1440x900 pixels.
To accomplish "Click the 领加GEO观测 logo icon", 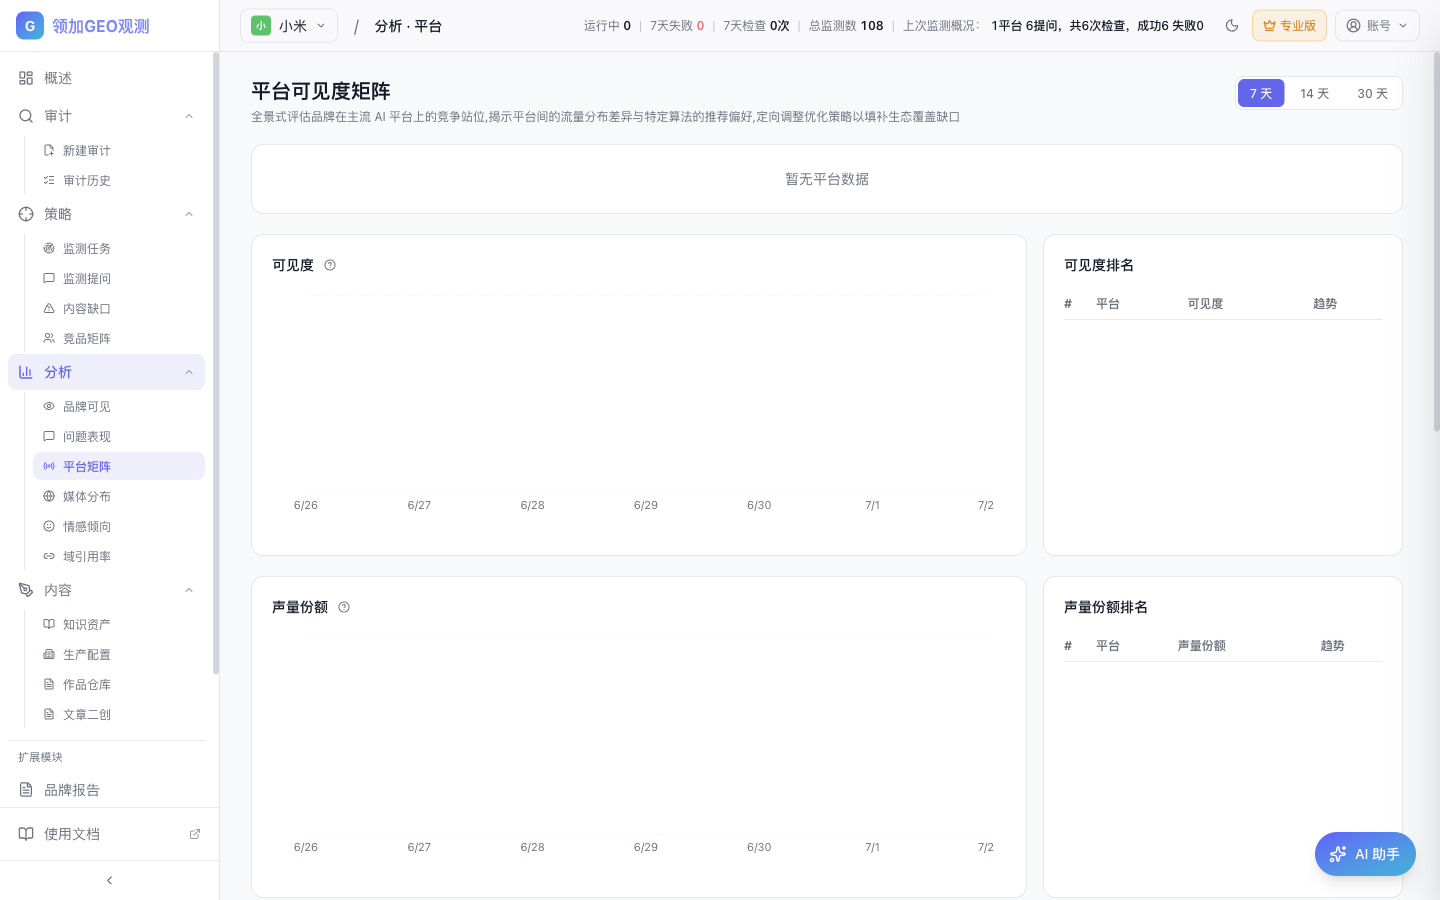I will 30,26.
